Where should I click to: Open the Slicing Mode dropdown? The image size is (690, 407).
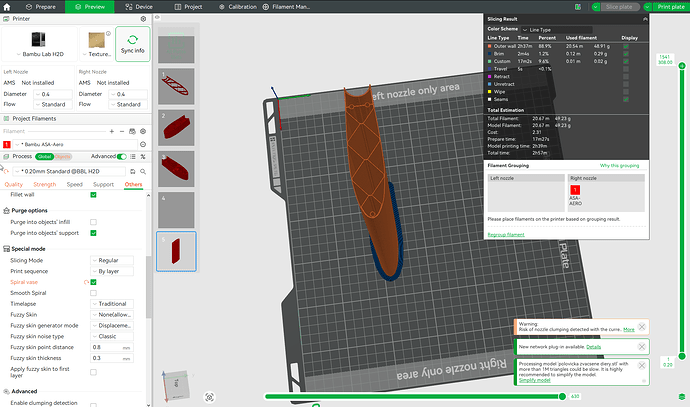112,260
